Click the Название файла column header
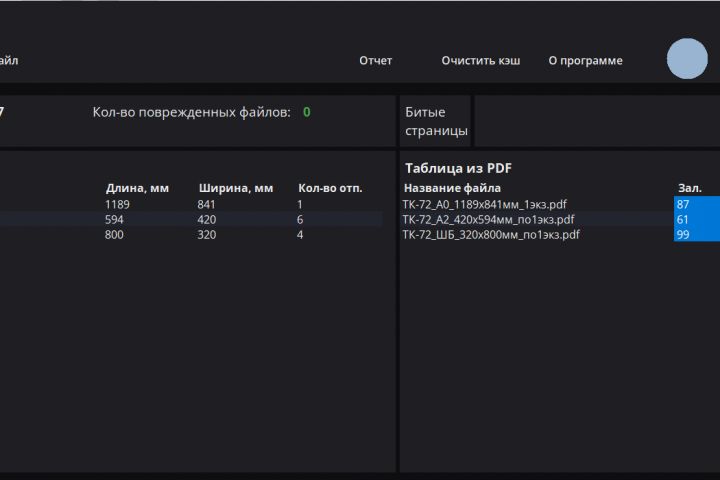Screen dimensions: 720x480 pyautogui.click(x=452, y=188)
